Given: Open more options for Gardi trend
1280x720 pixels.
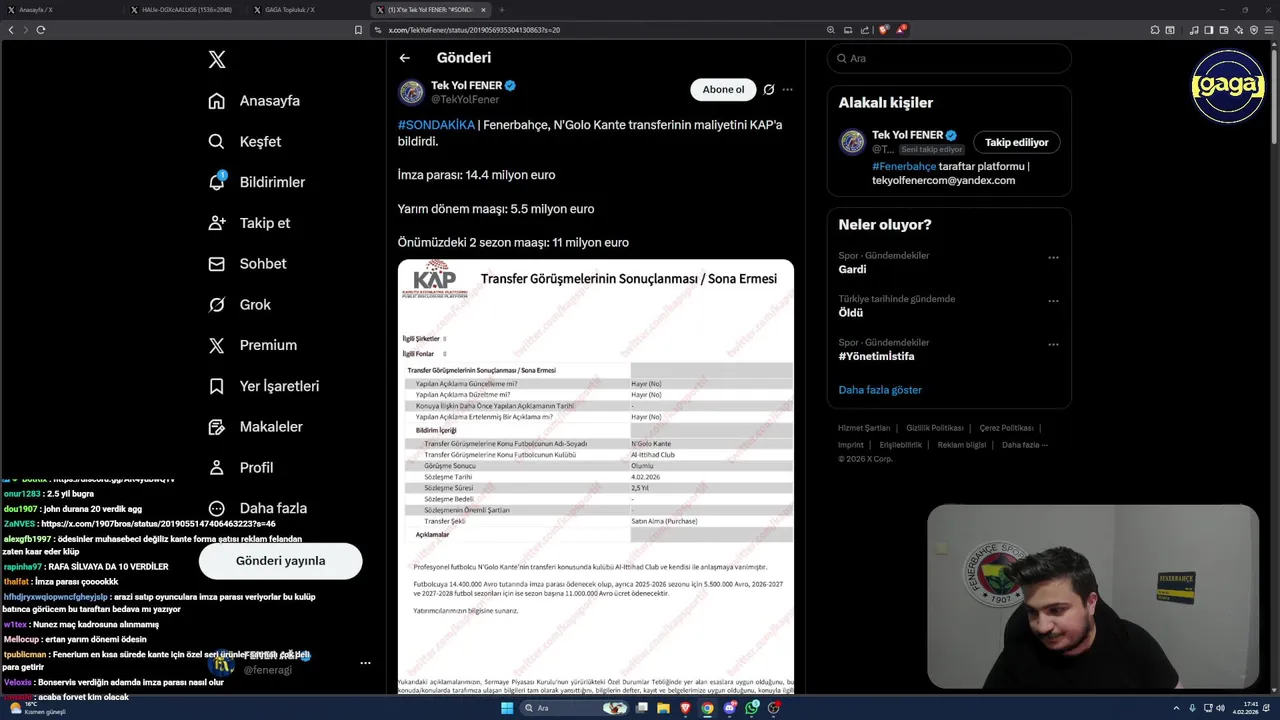Looking at the screenshot, I should (x=1053, y=257).
